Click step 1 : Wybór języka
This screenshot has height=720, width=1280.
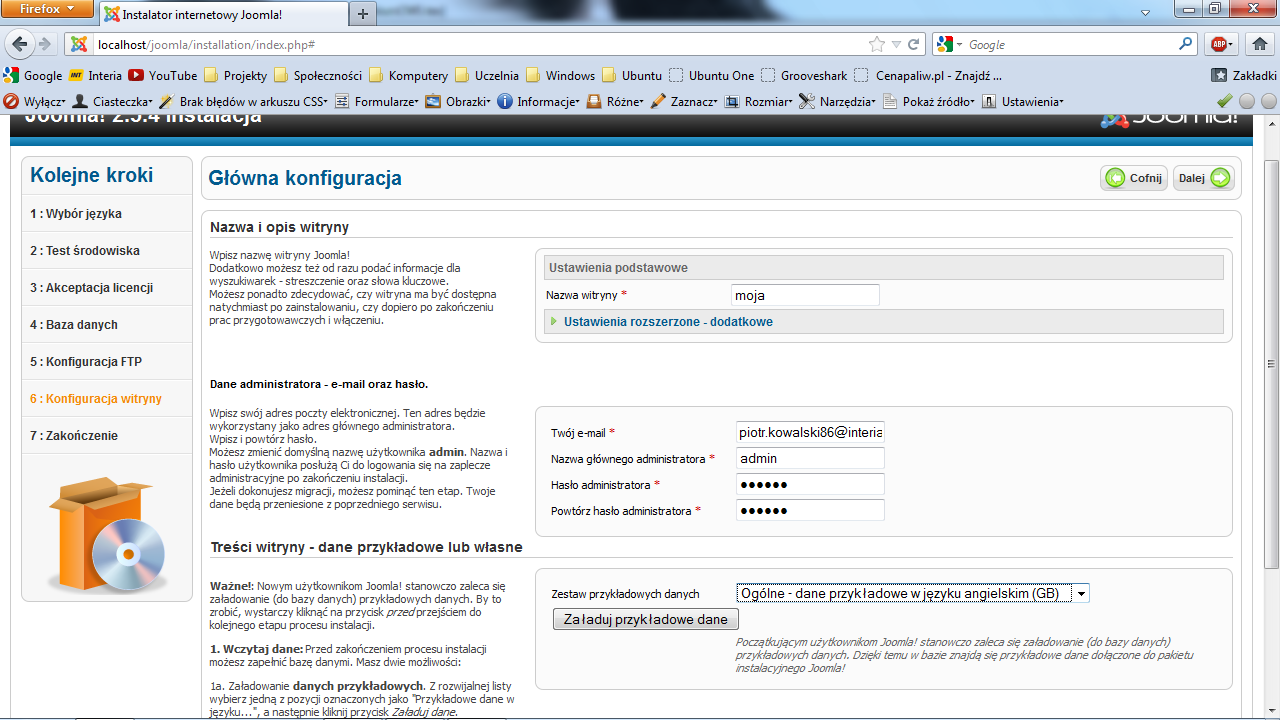[107, 214]
